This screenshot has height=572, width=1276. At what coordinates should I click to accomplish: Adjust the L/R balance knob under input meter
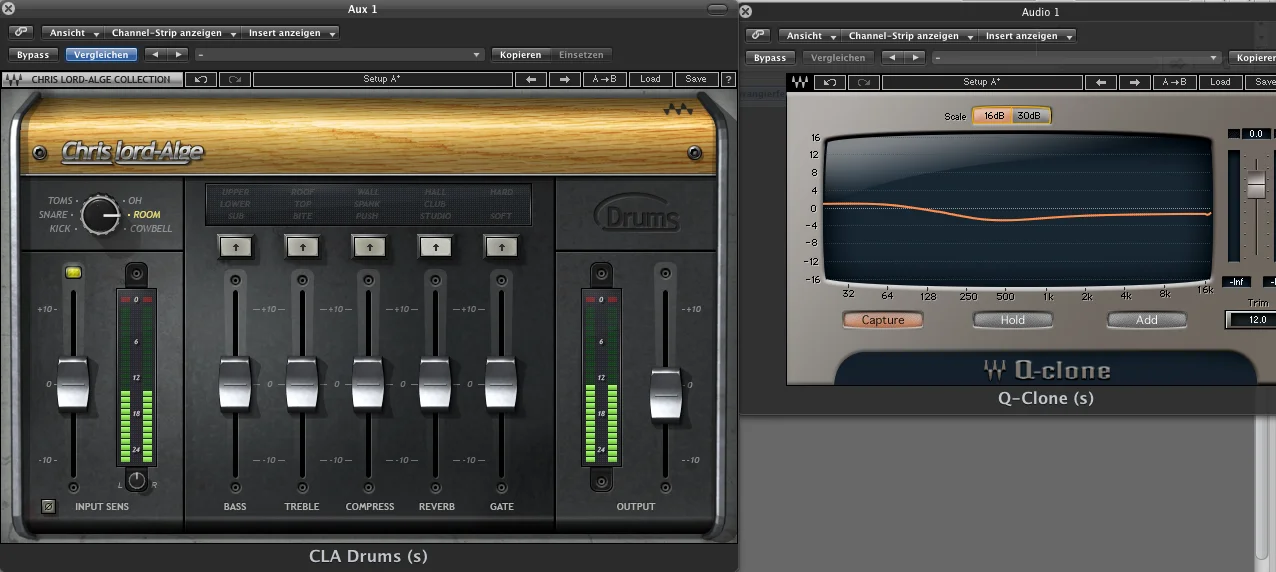(x=137, y=481)
